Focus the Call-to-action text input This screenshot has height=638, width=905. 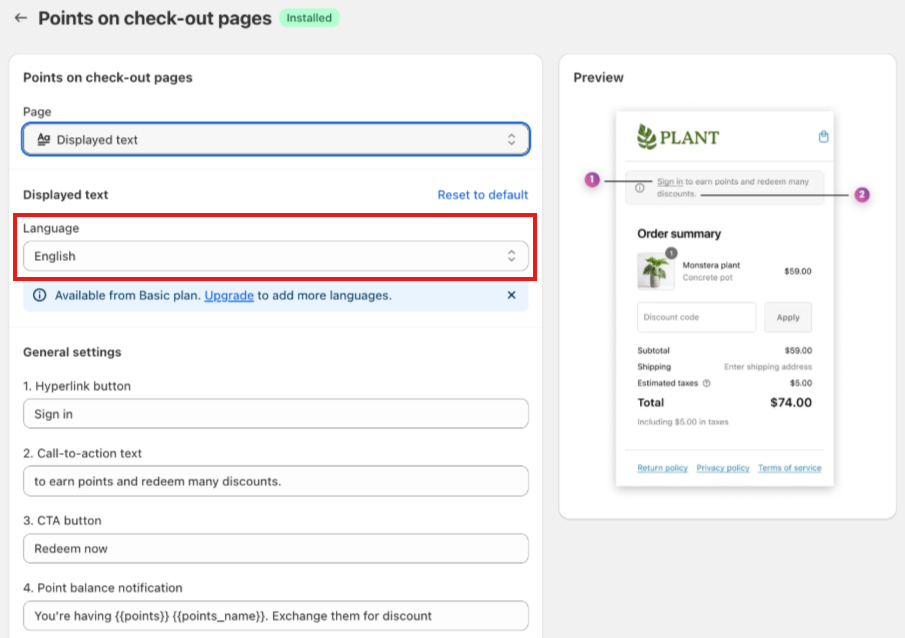[276, 481]
